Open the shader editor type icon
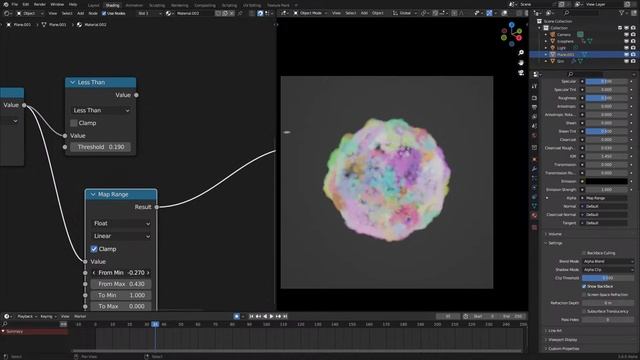640x360 pixels. 7,13
